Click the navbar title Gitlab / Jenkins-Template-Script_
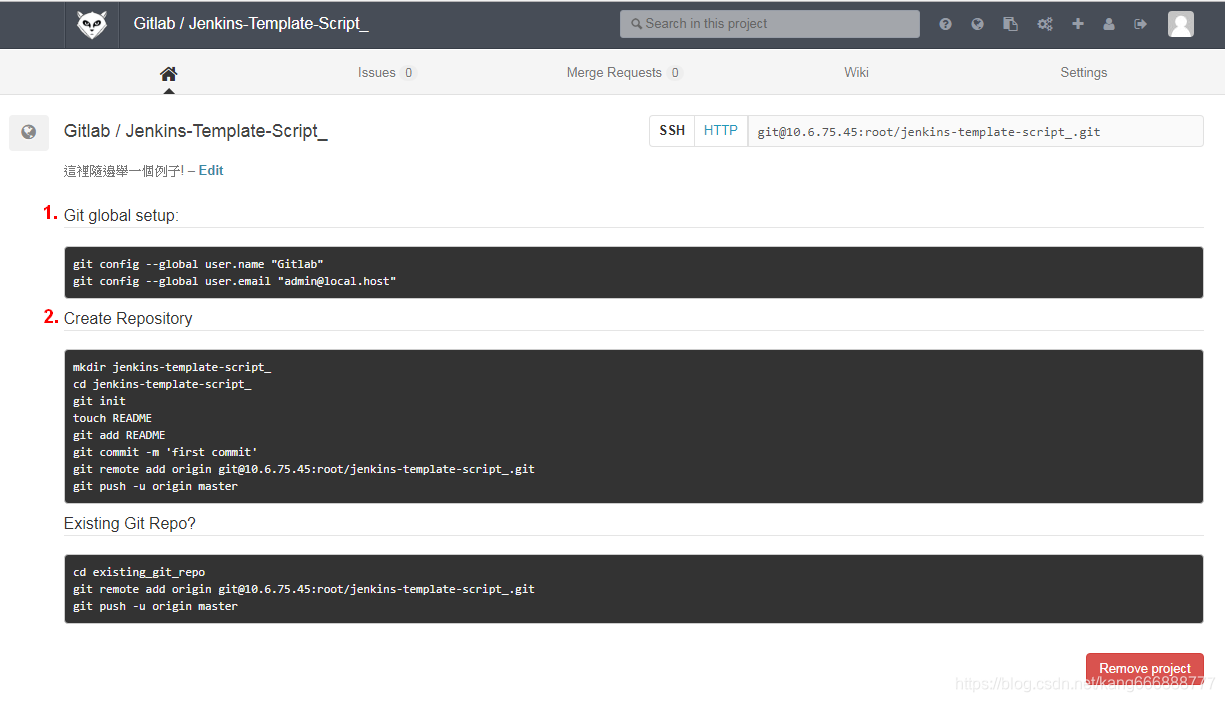Viewport: 1225px width, 702px height. [251, 24]
